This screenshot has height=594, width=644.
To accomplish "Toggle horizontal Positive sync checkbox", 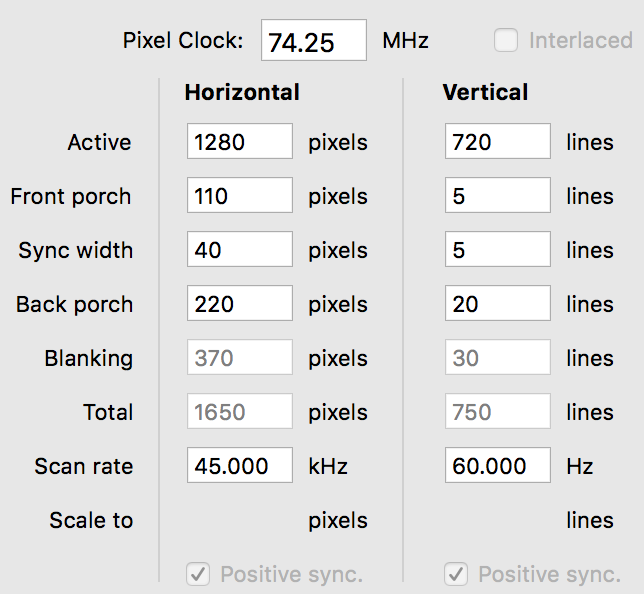I will (198, 574).
